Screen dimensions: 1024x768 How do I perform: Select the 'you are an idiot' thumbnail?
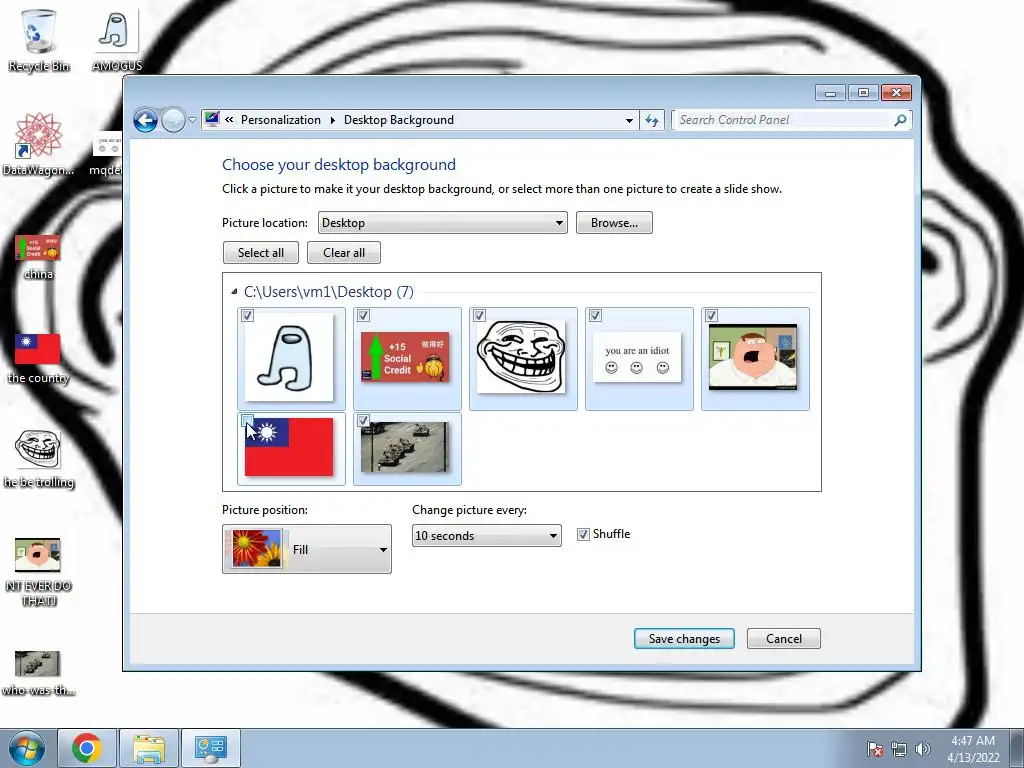click(x=637, y=357)
